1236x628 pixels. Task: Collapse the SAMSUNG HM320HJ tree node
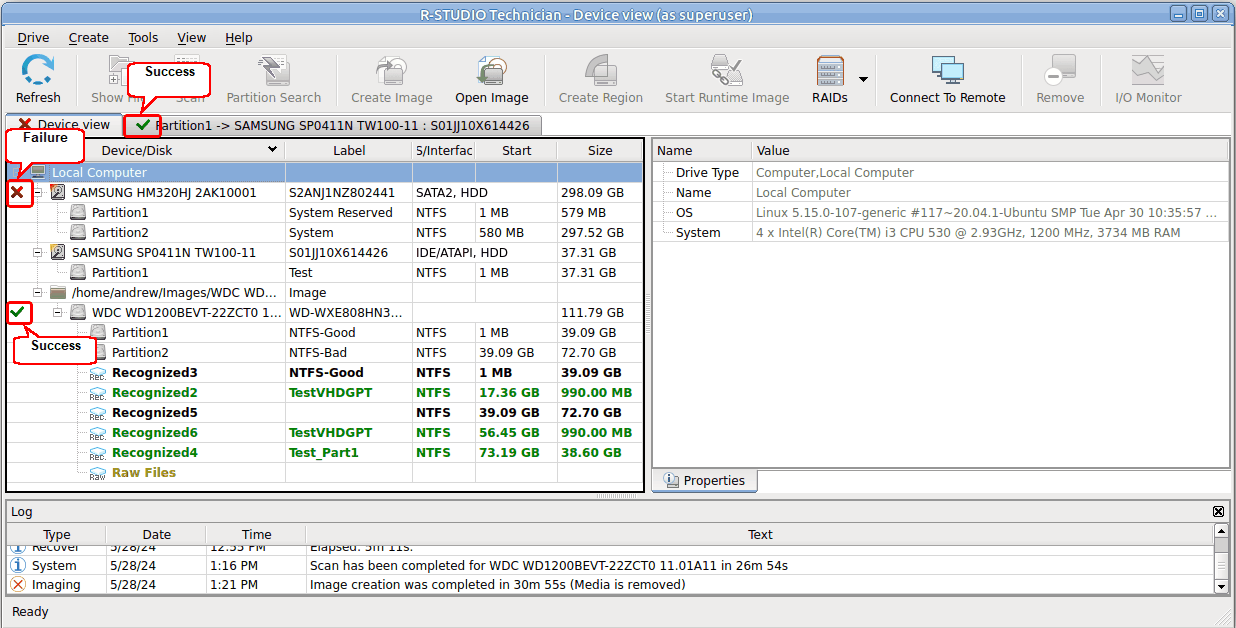[38, 193]
